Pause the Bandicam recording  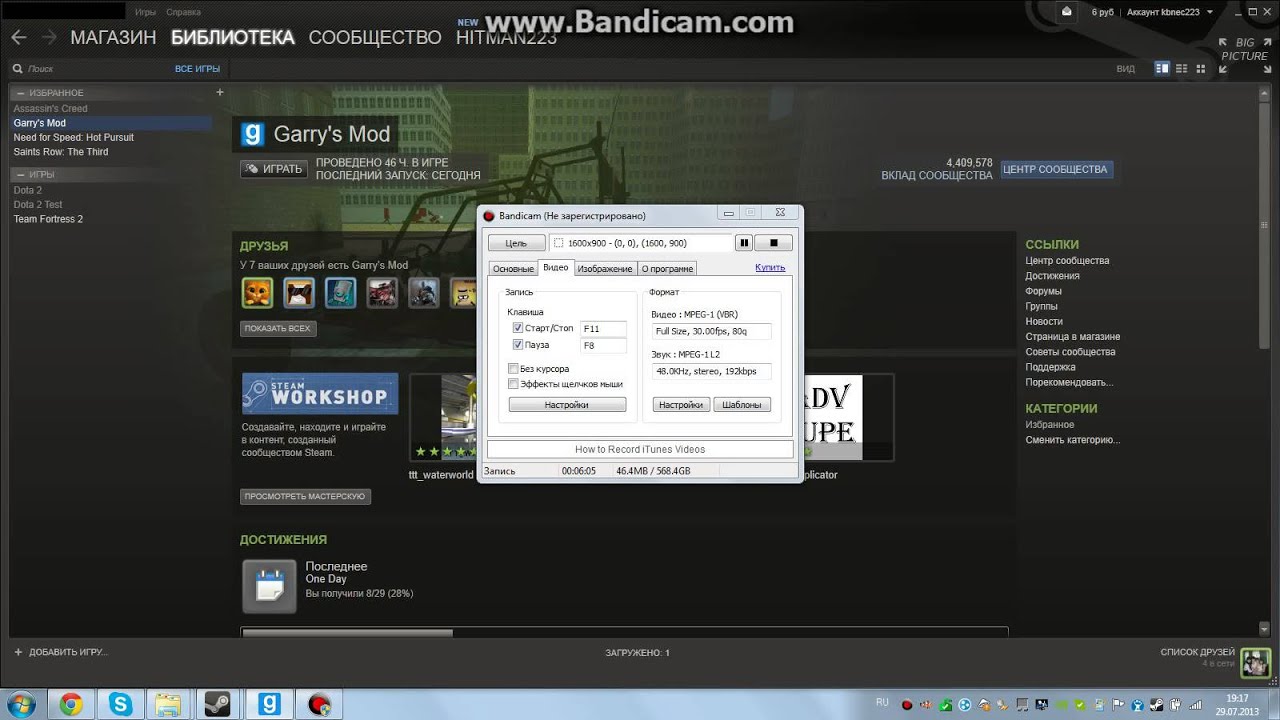point(744,243)
